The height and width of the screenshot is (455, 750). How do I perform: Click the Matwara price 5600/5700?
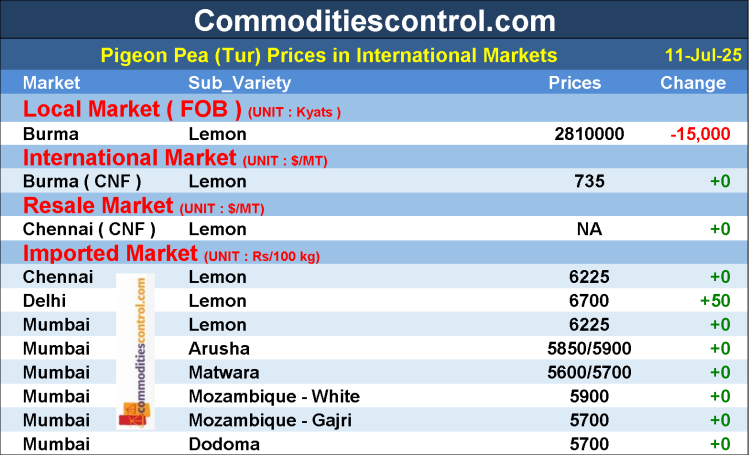coord(575,372)
